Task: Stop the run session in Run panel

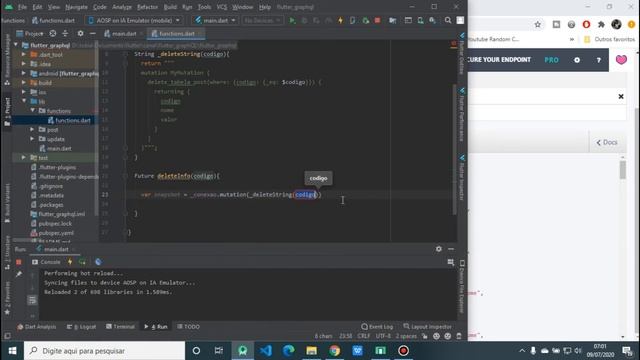Action: coord(19,262)
